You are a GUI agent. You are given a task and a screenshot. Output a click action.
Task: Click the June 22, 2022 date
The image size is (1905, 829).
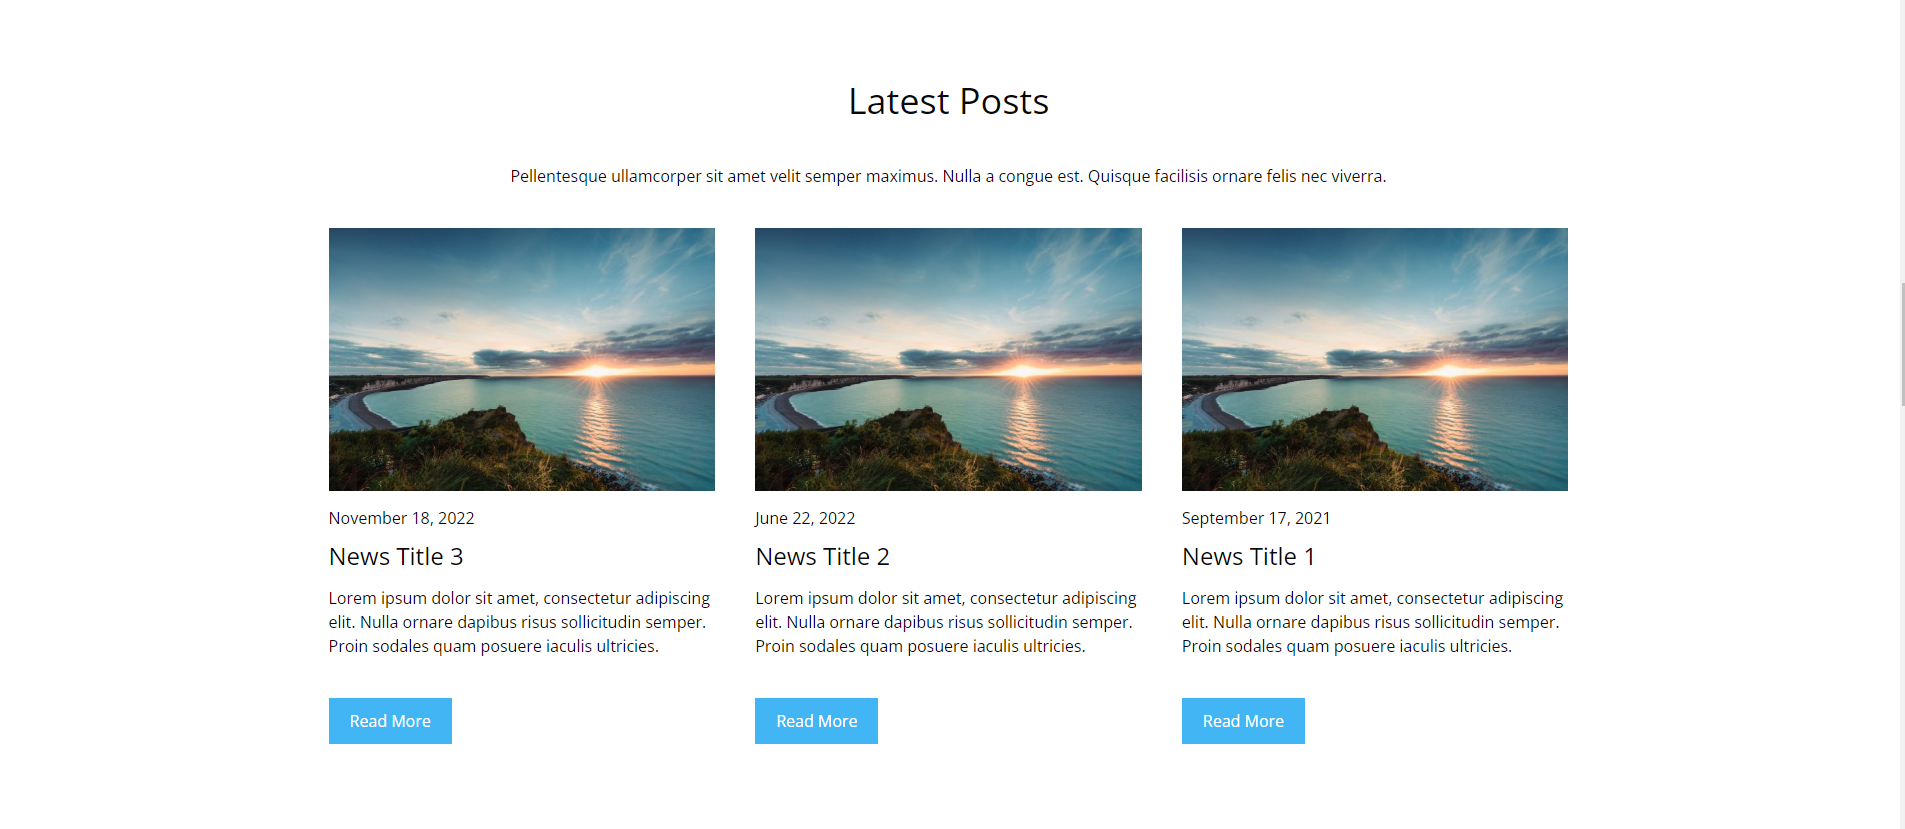tap(805, 518)
